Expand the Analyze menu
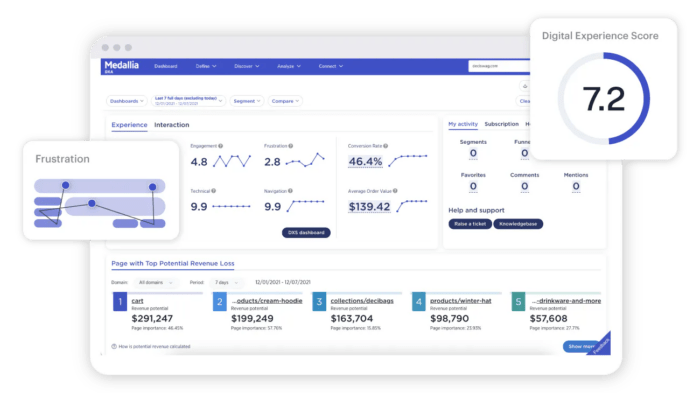This screenshot has width=700, height=393. click(289, 66)
